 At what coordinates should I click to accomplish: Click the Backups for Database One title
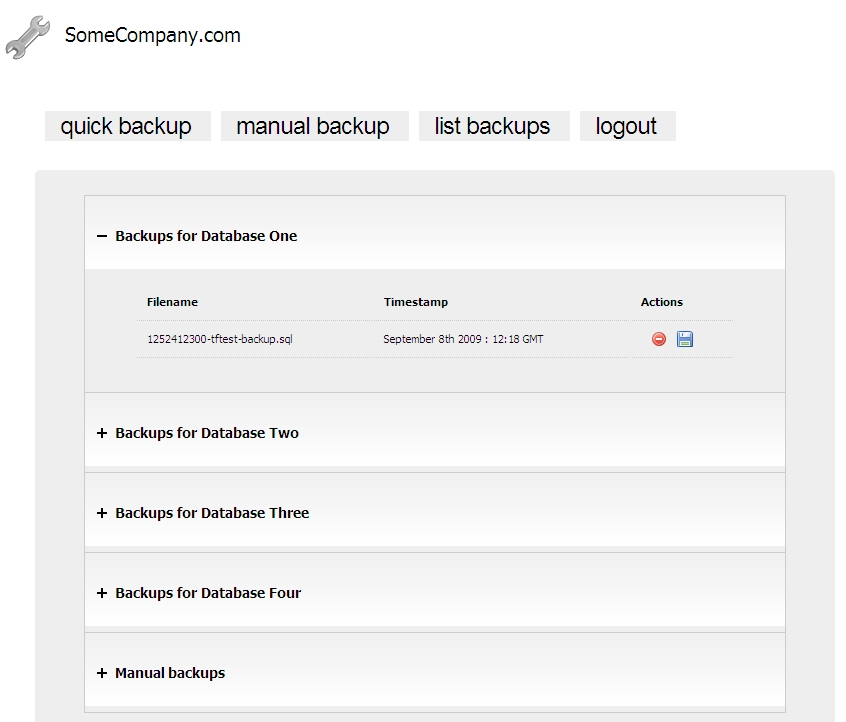(x=206, y=236)
